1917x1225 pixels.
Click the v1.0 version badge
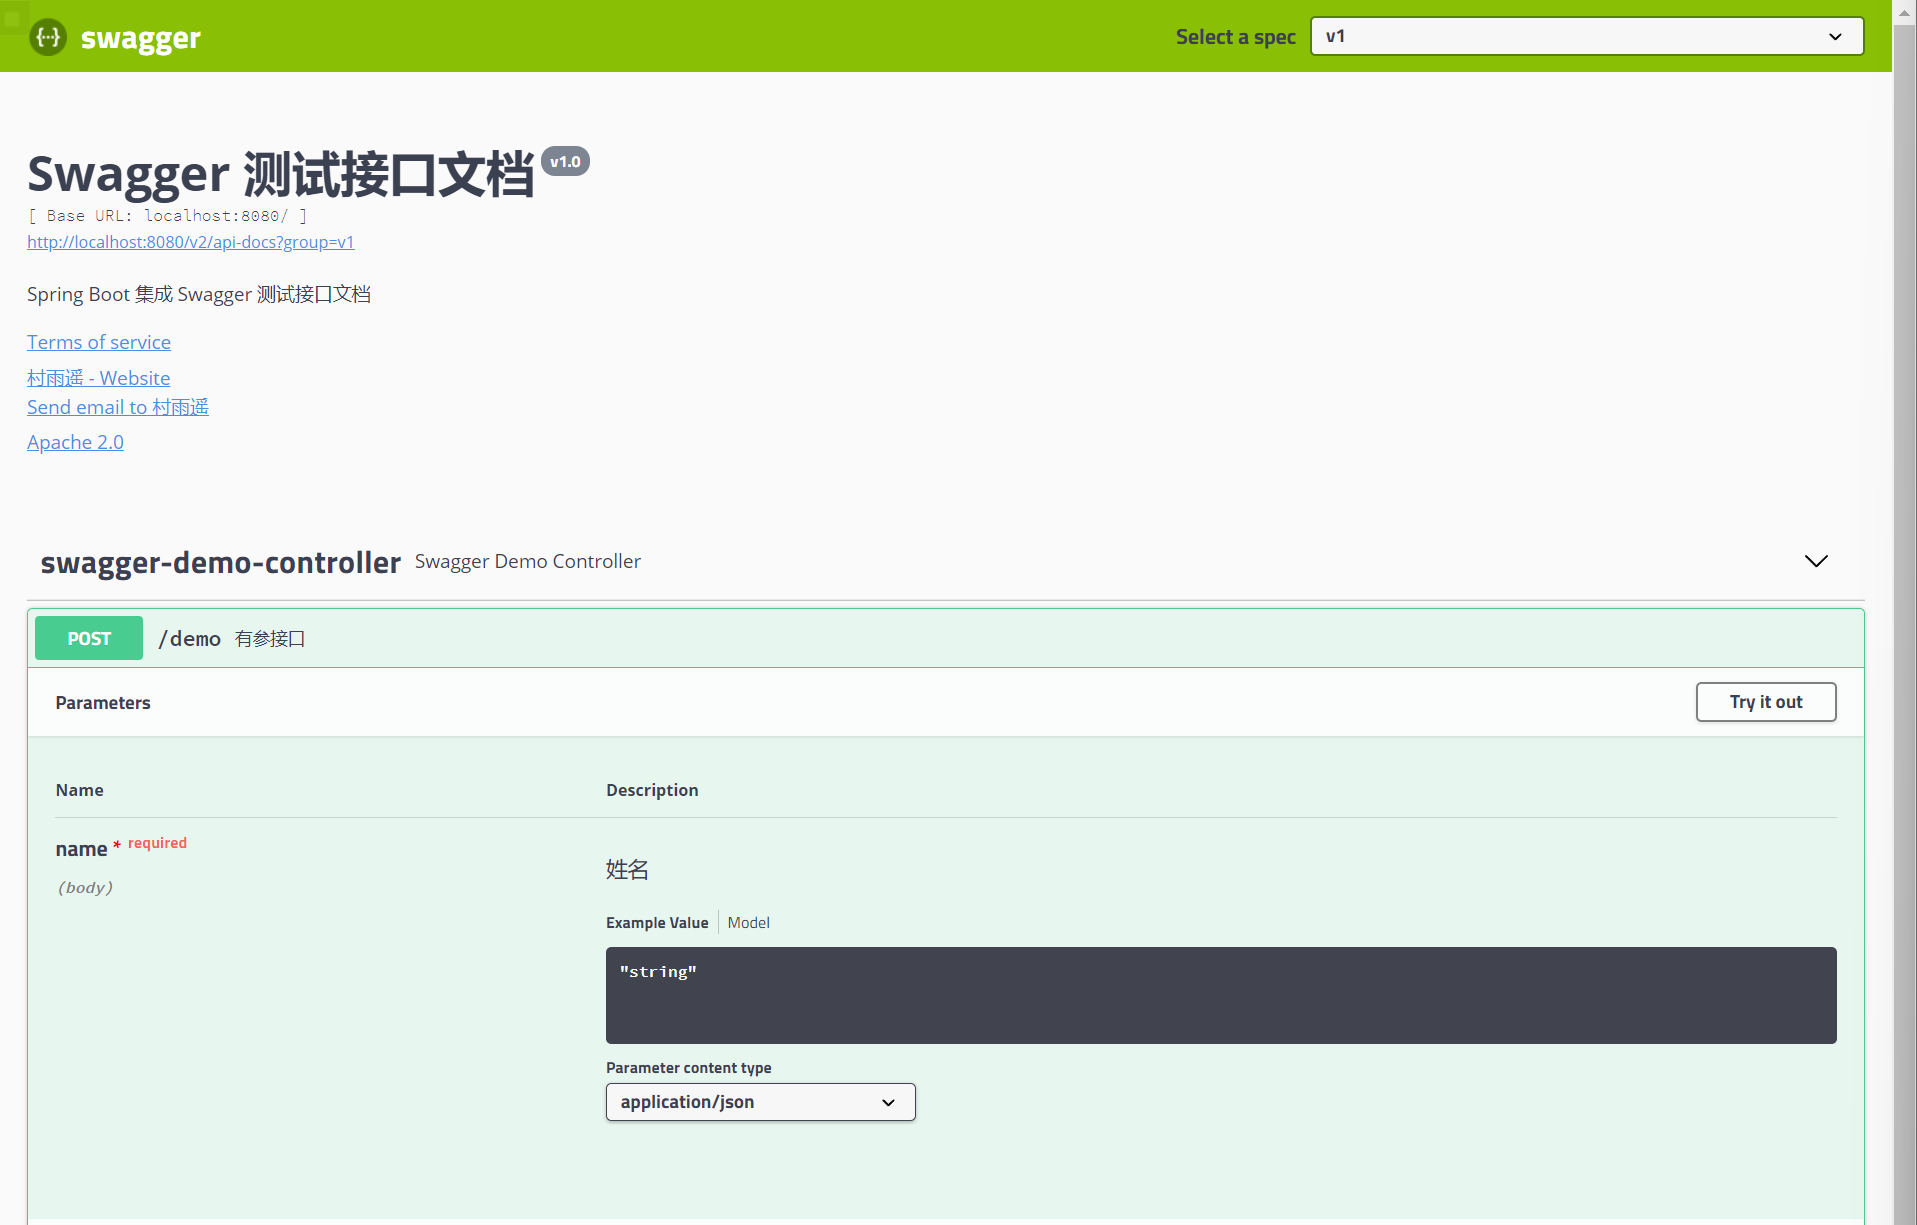(x=566, y=161)
